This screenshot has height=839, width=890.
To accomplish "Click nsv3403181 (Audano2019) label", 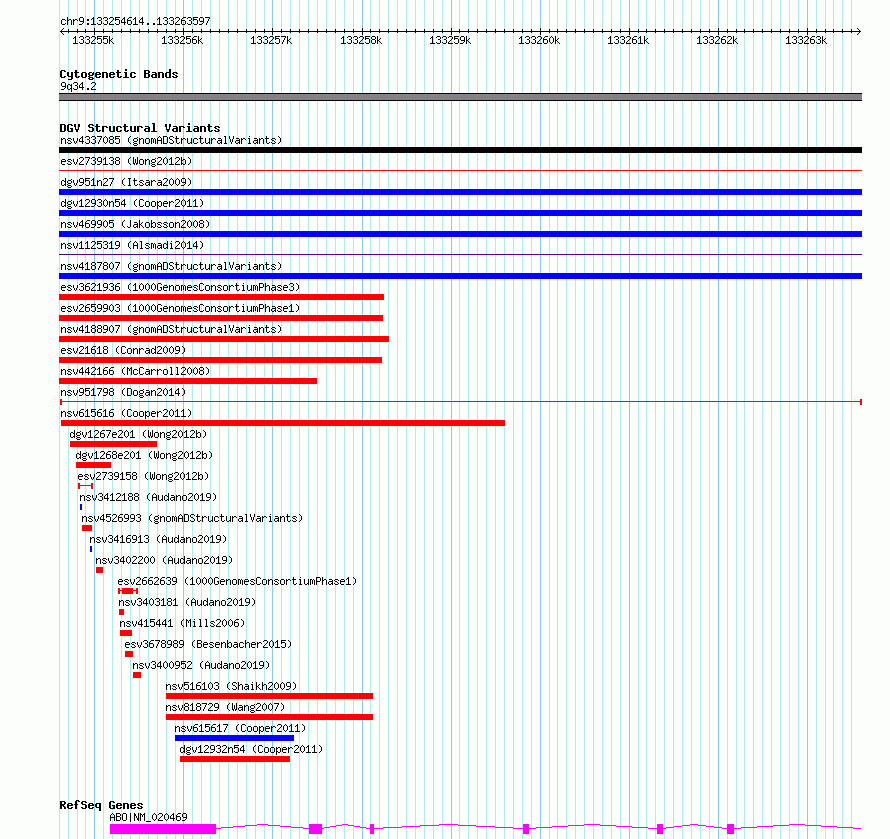I will (187, 602).
